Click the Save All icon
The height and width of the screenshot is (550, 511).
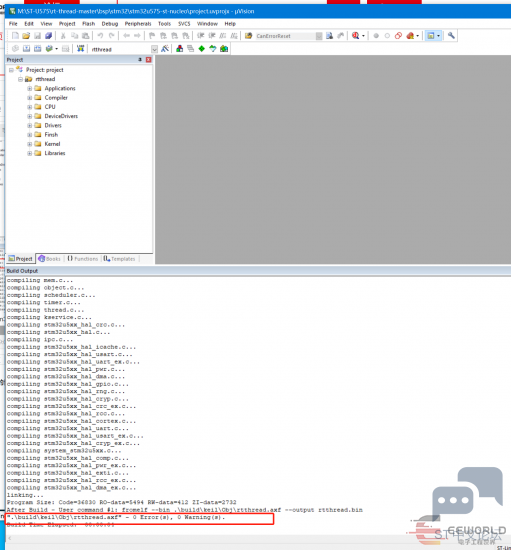[48, 36]
